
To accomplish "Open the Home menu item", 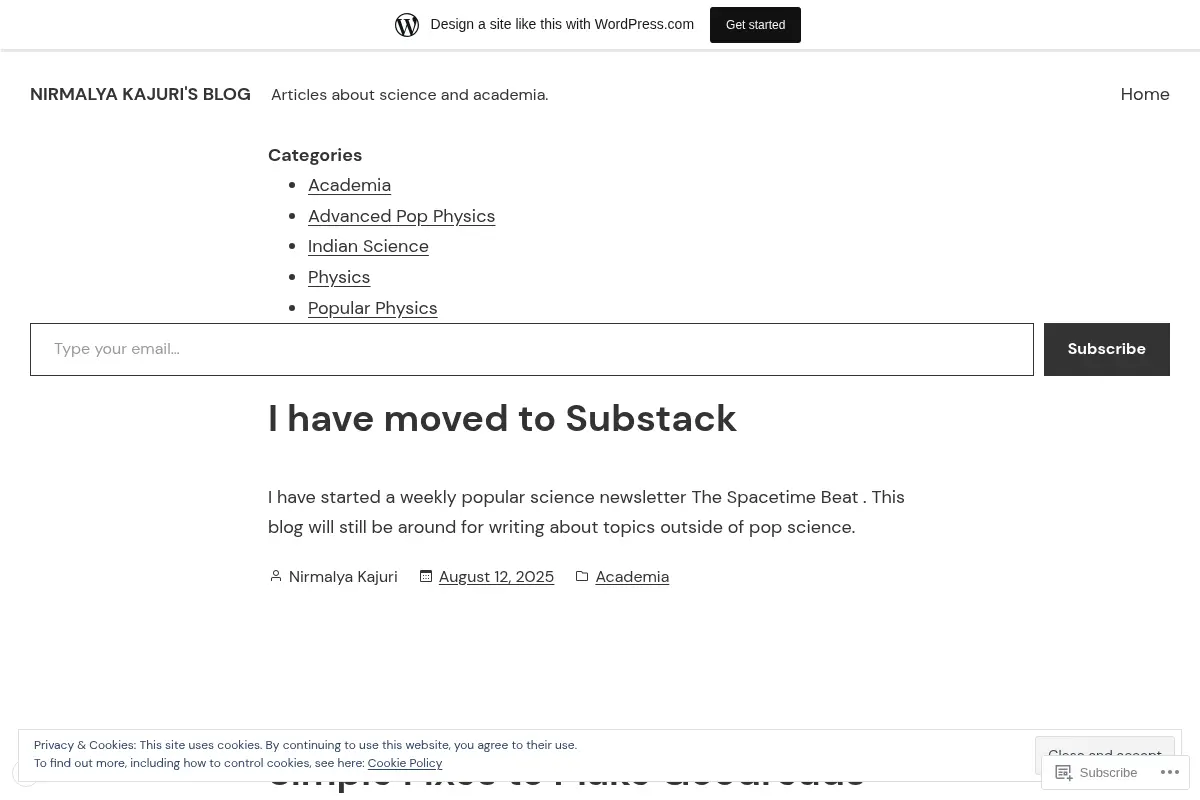I will (1145, 94).
